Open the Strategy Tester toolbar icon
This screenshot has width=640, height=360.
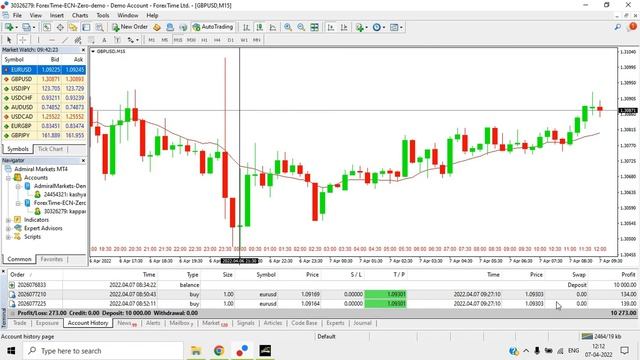[99, 27]
